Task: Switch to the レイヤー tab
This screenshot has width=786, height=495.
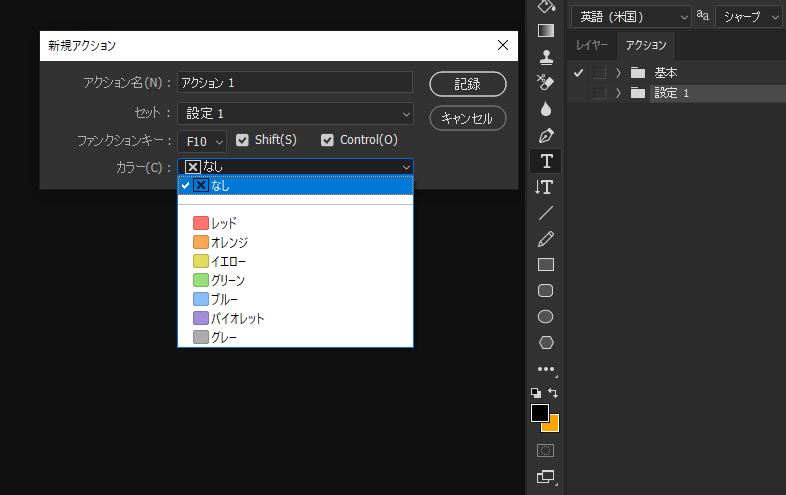Action: [x=590, y=45]
